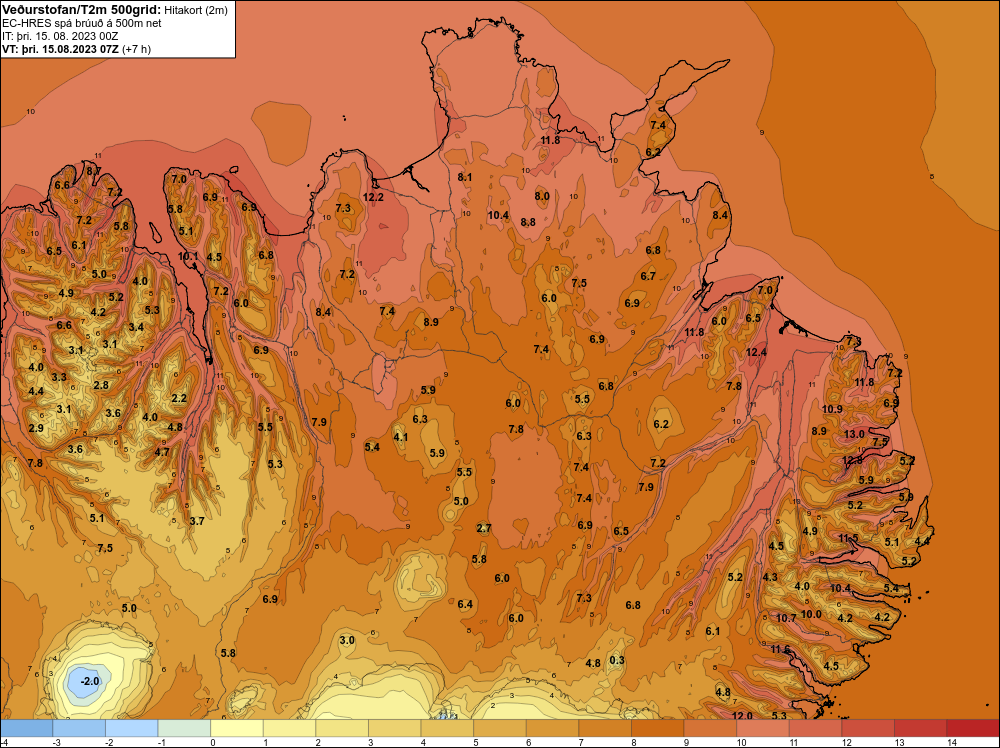This screenshot has height=748, width=1000.
Task: Click the '12.8' temperature value
Action: pos(852,460)
